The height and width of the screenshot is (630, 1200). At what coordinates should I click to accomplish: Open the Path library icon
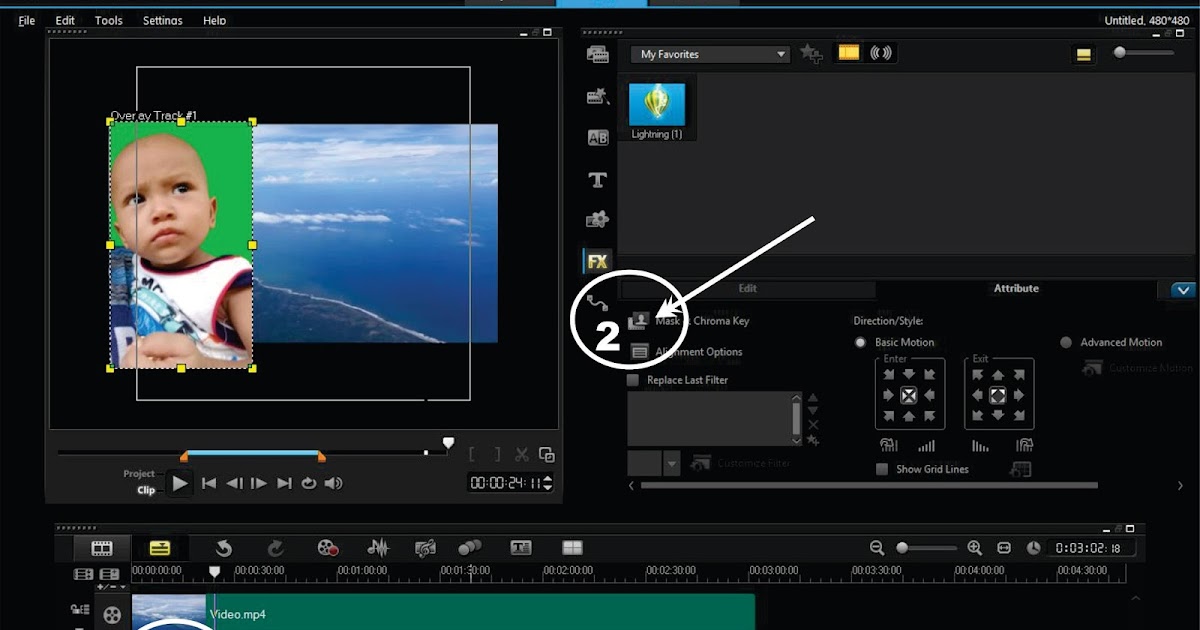pyautogui.click(x=597, y=301)
